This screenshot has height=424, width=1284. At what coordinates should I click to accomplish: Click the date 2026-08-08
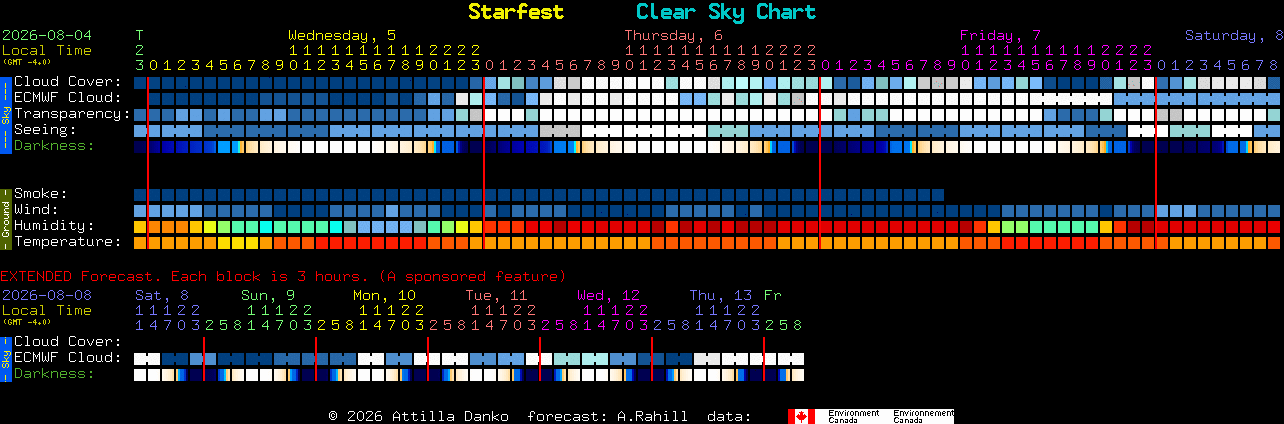point(47,295)
